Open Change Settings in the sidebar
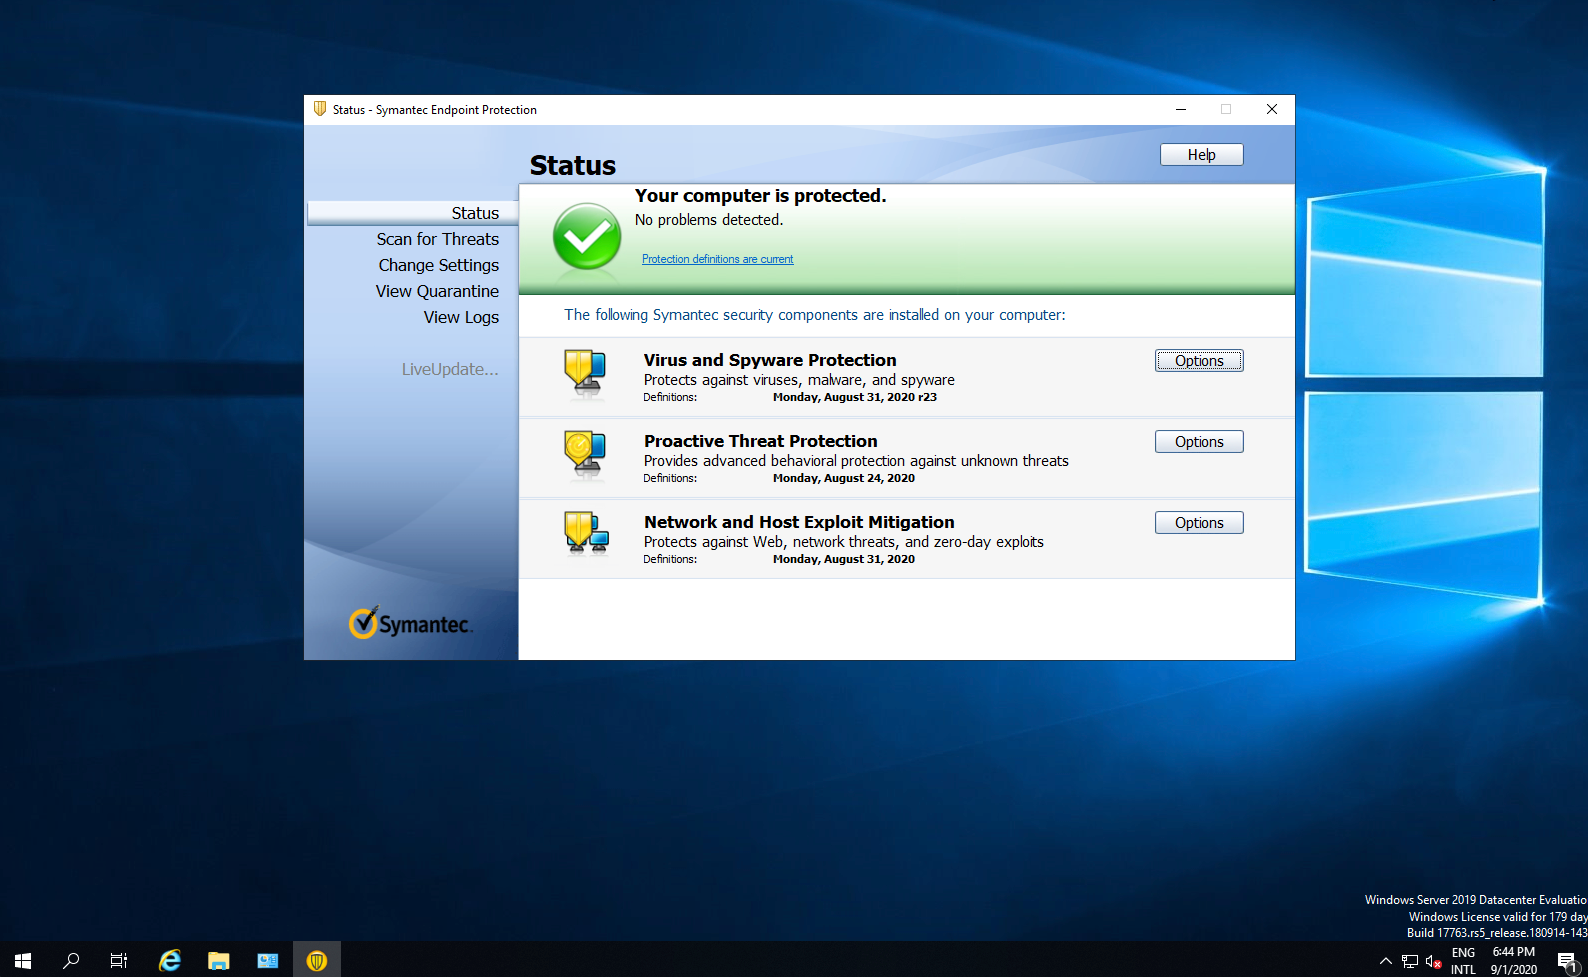This screenshot has height=977, width=1588. click(x=438, y=265)
